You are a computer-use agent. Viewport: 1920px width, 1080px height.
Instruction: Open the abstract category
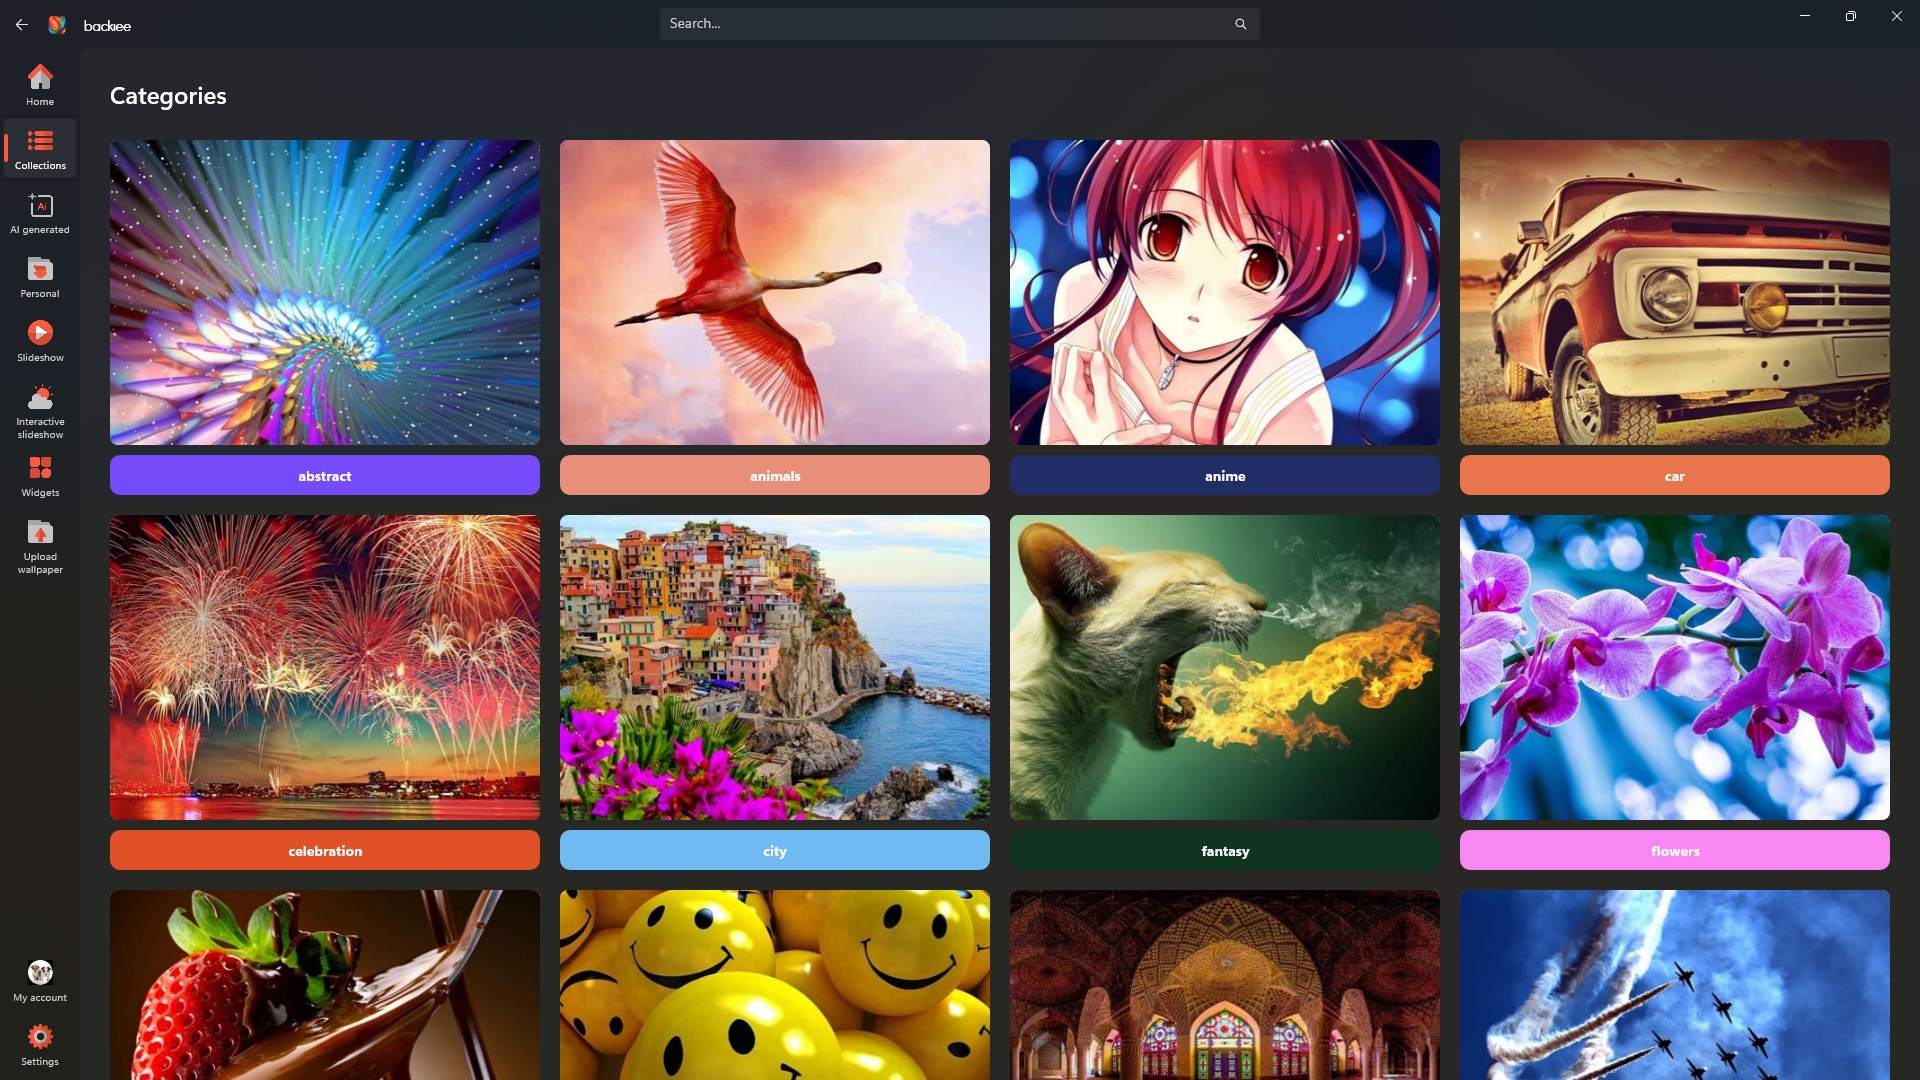point(324,475)
